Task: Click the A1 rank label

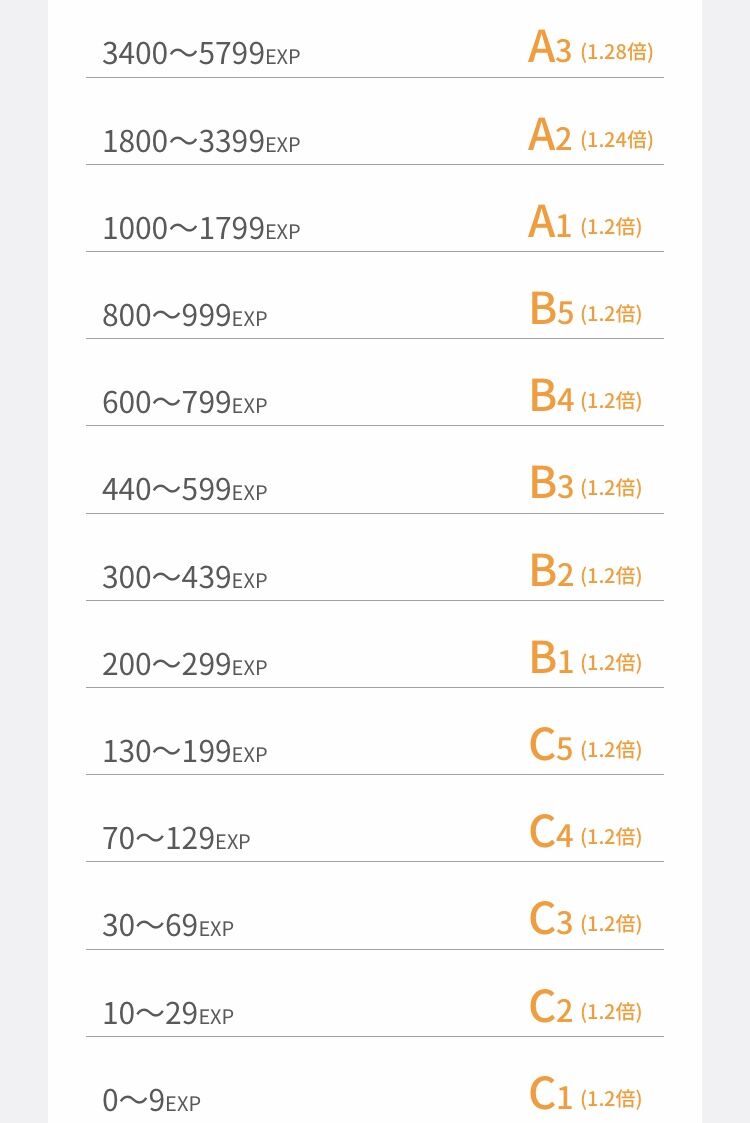Action: (549, 222)
